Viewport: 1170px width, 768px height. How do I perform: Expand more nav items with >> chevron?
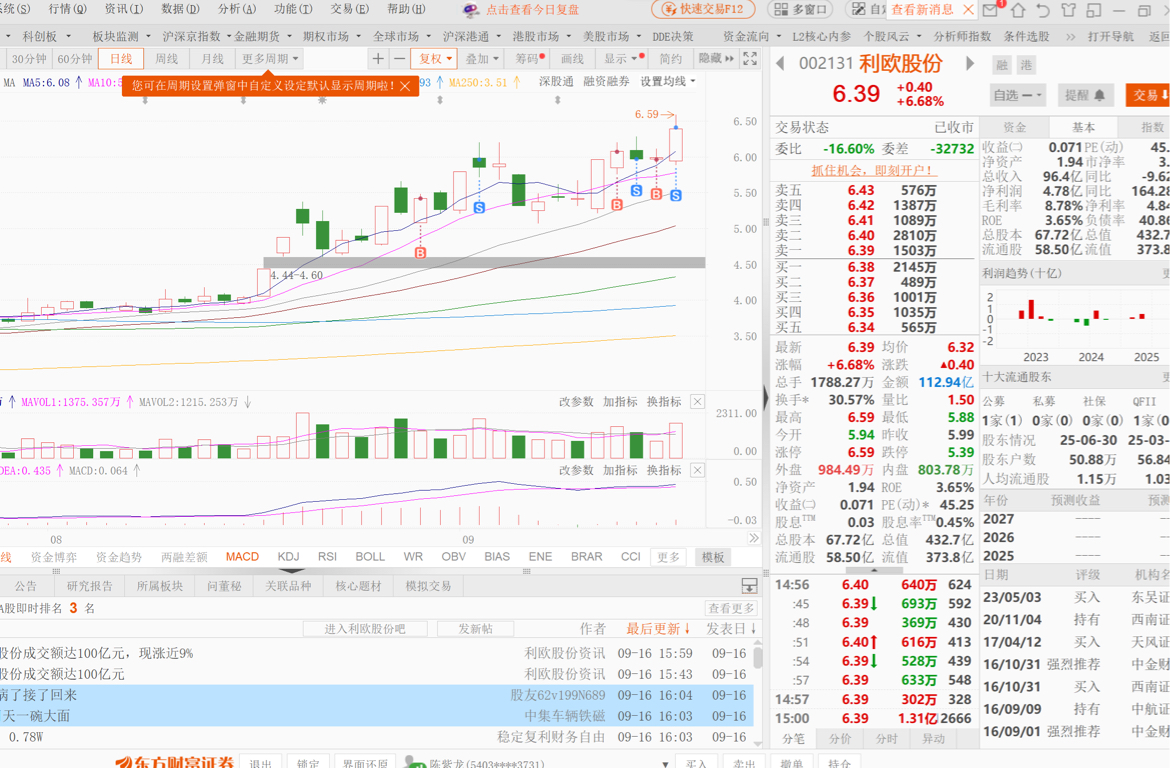click(1071, 37)
